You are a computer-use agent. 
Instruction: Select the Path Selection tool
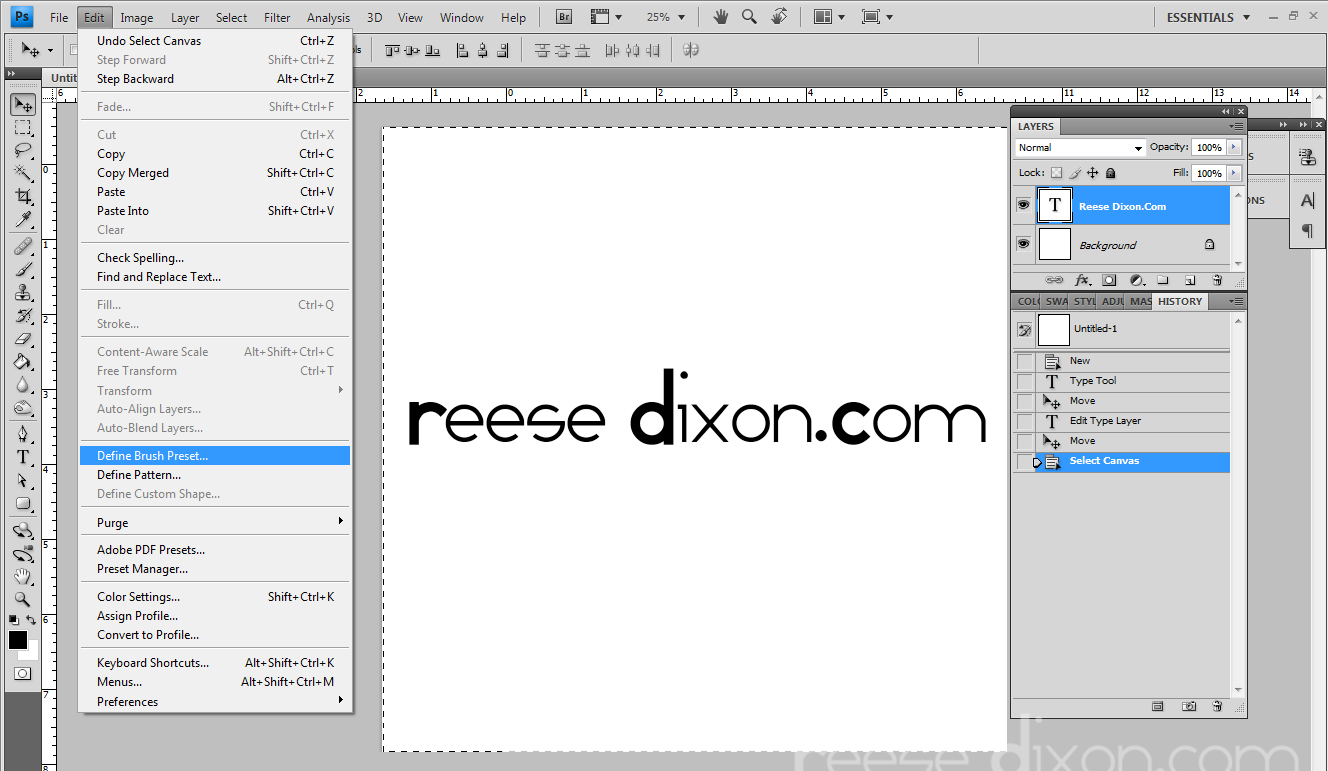click(x=22, y=479)
